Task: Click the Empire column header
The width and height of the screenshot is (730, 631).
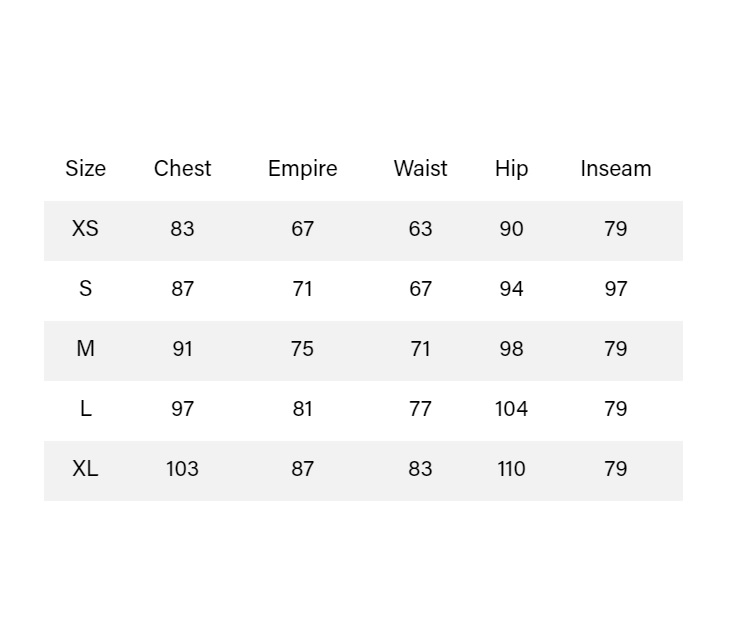Action: point(302,169)
